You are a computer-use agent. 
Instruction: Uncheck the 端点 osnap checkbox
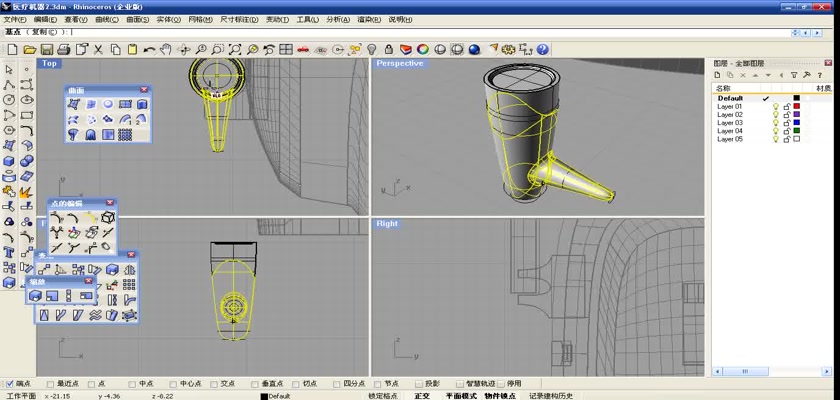10,384
